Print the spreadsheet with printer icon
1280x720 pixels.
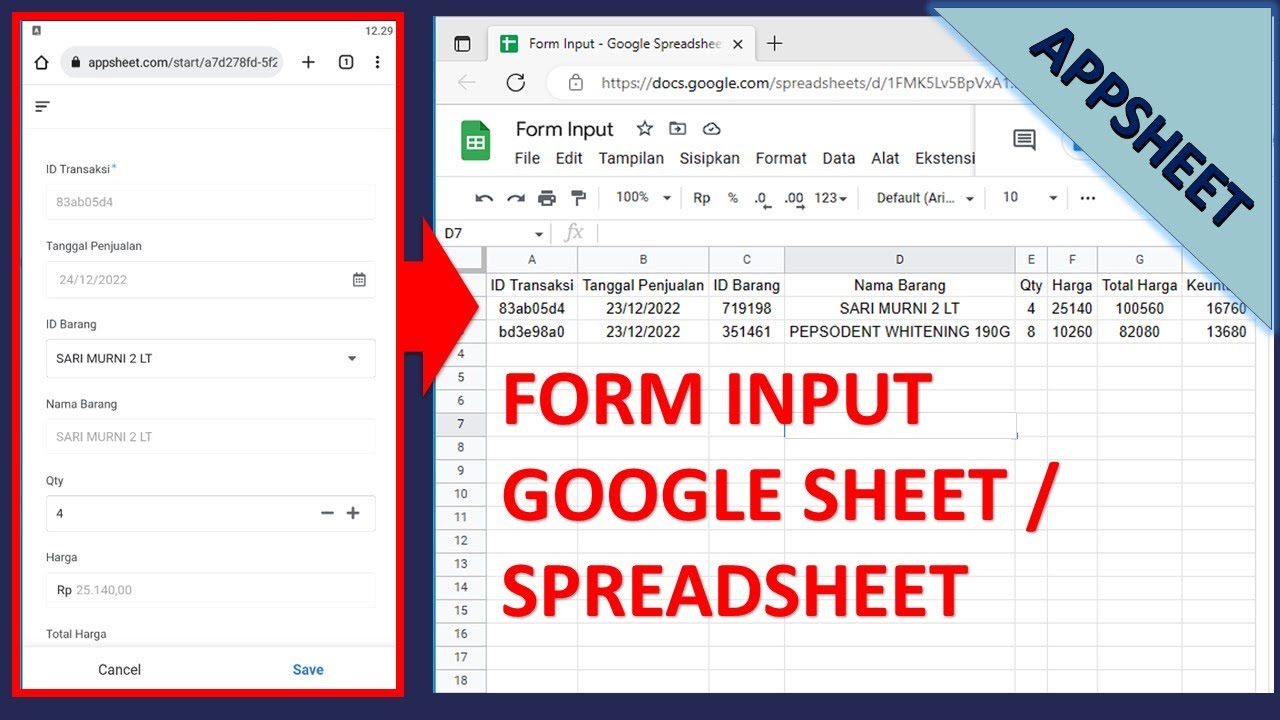547,198
